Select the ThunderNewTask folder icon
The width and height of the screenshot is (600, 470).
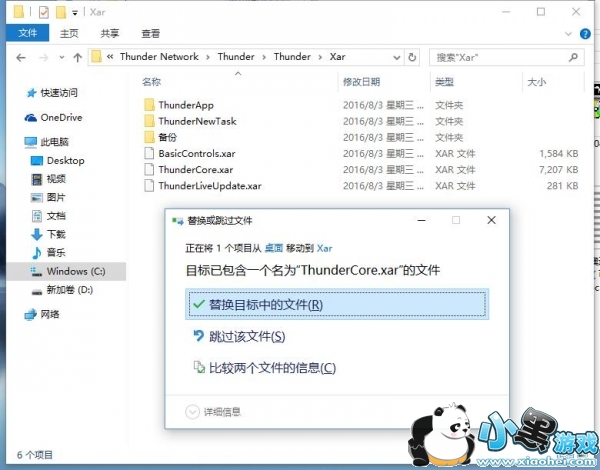149,121
